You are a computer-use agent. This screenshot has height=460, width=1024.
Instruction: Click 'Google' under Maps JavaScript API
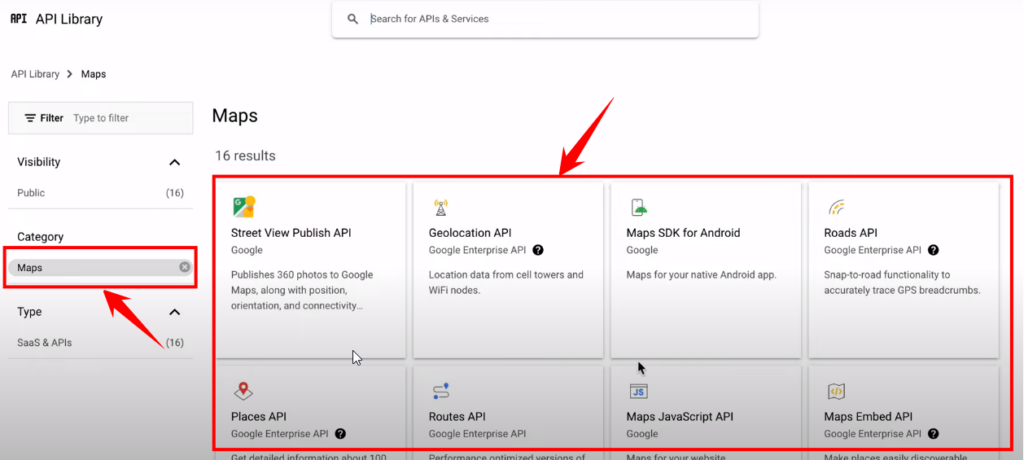(642, 433)
